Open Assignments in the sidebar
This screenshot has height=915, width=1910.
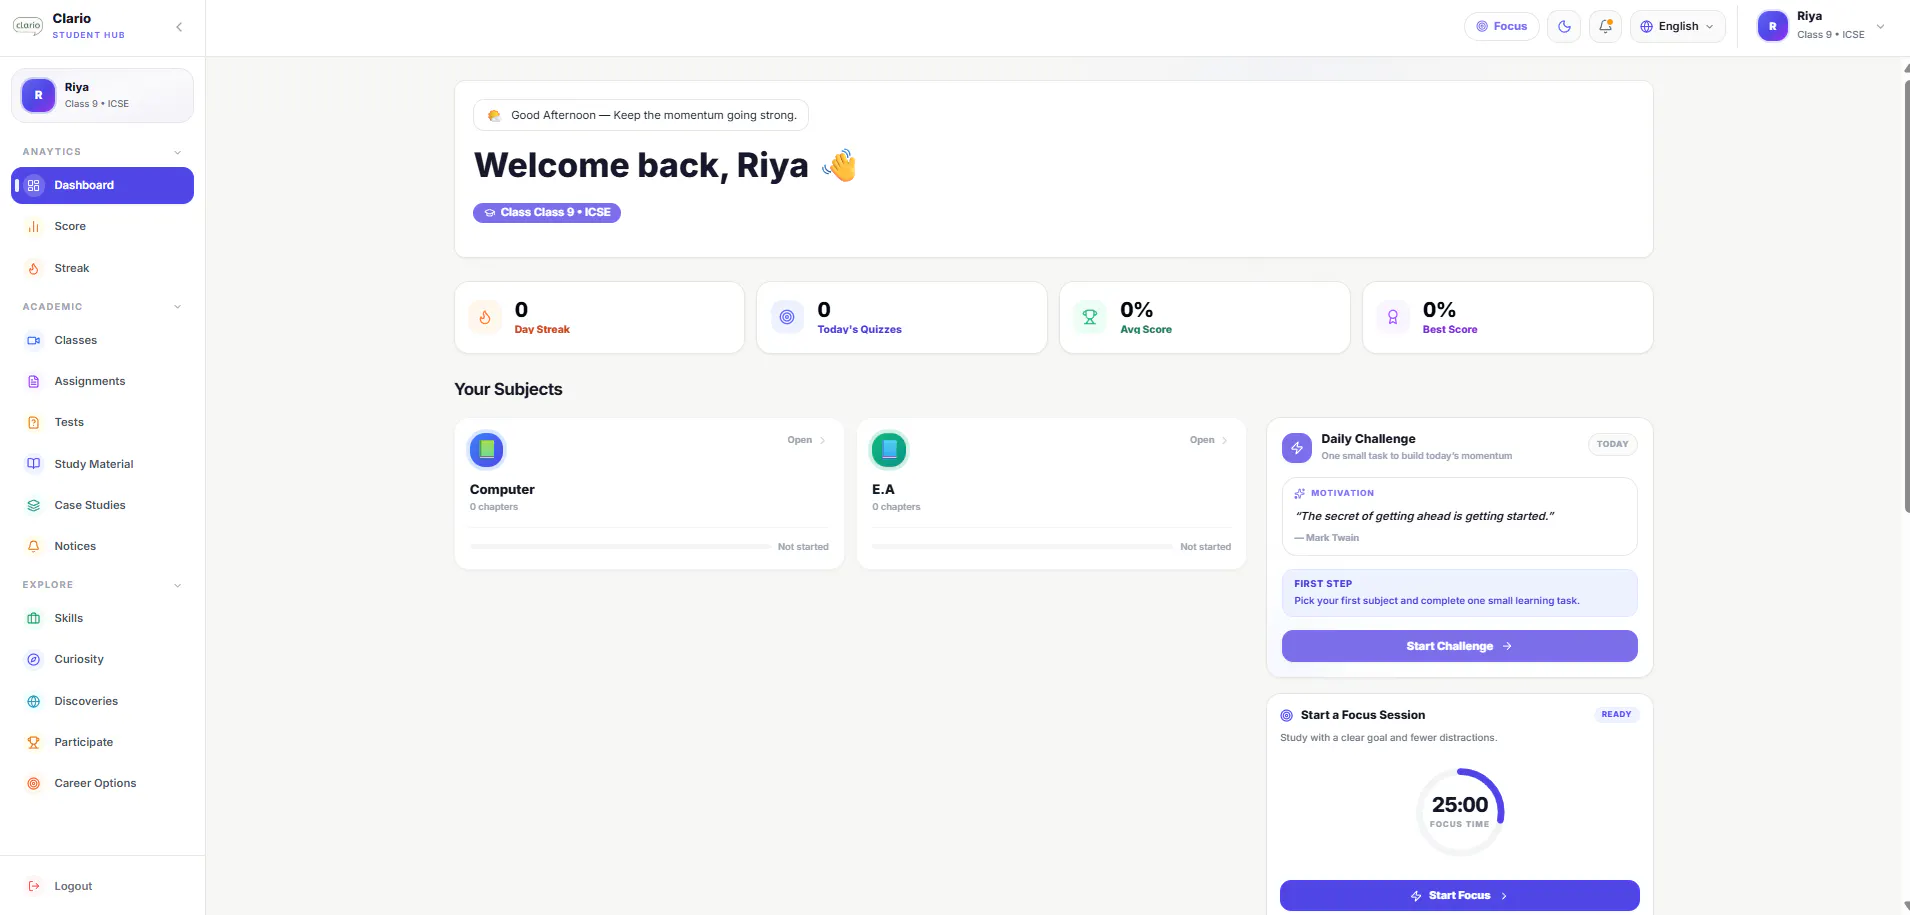pyautogui.click(x=102, y=381)
